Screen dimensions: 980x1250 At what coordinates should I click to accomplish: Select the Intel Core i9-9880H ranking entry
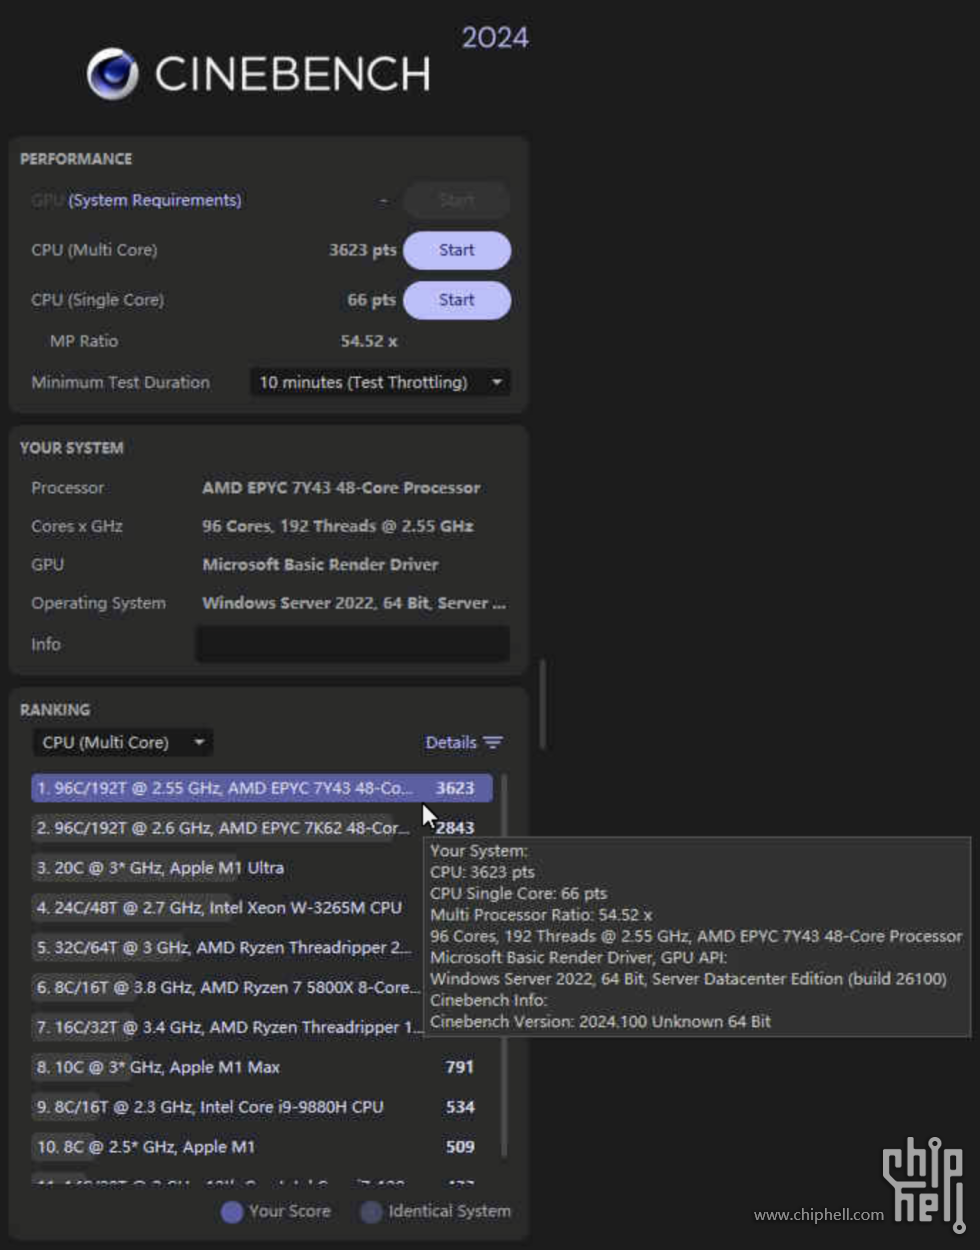point(262,1107)
